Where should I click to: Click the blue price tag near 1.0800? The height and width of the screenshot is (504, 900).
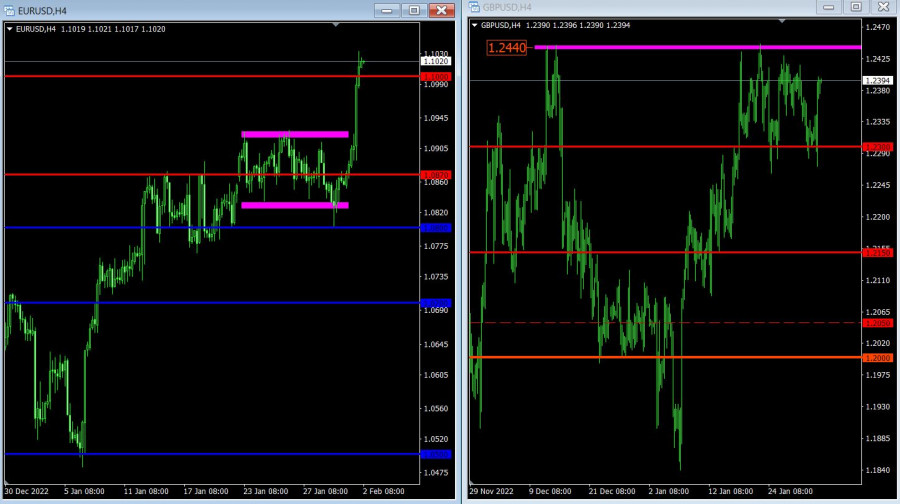point(436,228)
